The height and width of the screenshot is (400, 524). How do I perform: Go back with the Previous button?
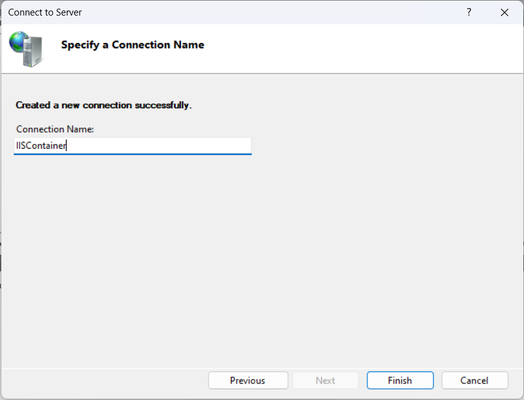tap(248, 380)
